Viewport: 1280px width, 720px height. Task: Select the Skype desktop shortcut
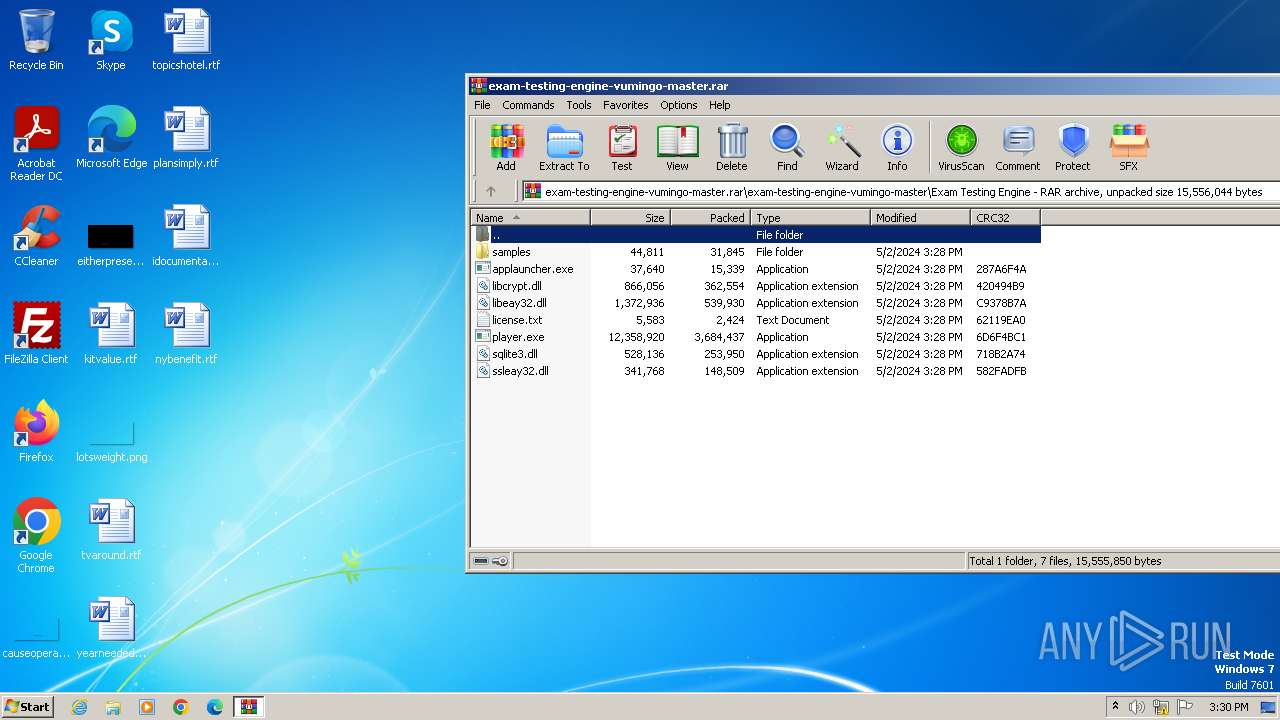point(110,40)
